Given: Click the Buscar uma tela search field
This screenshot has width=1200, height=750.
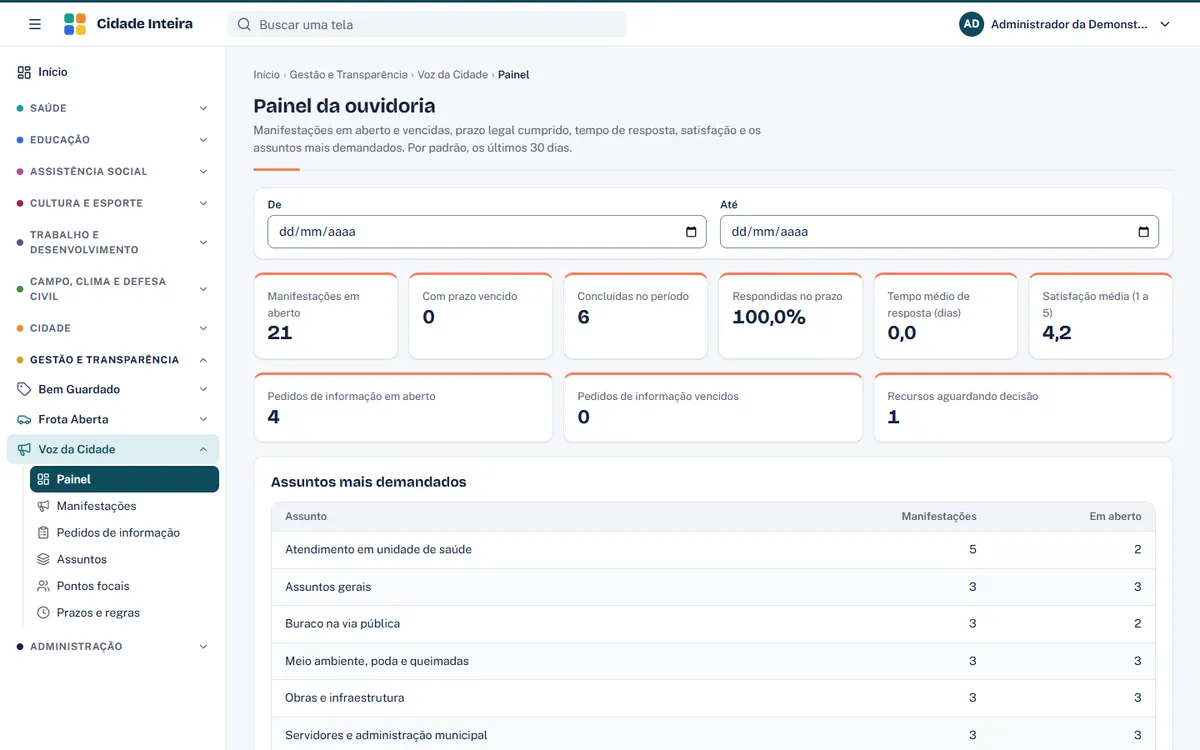Looking at the screenshot, I should [427, 24].
